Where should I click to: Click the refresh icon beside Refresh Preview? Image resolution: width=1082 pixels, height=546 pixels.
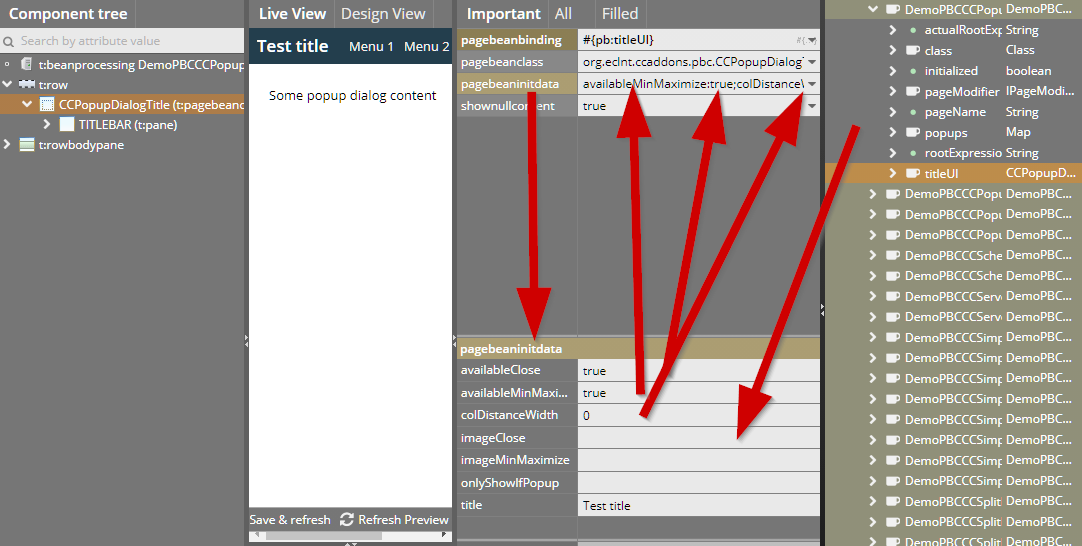click(347, 520)
